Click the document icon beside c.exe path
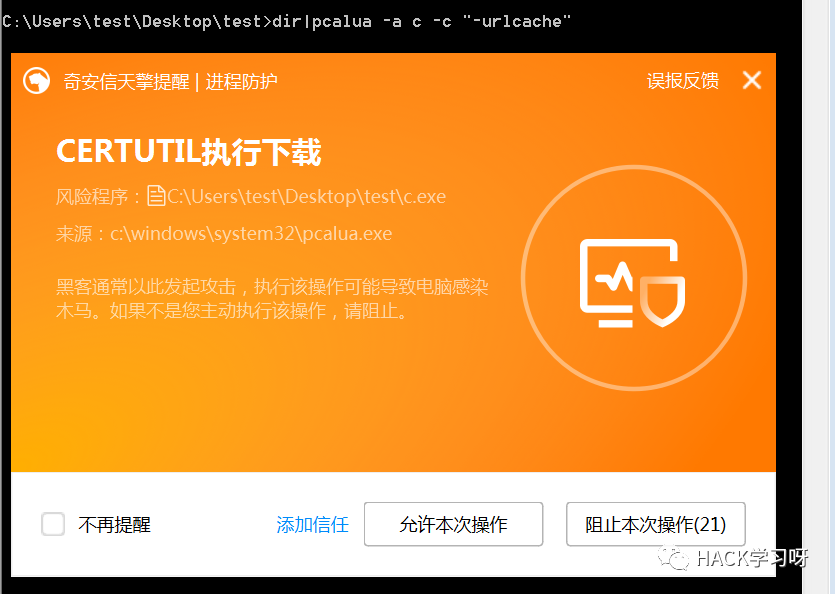Image resolution: width=835 pixels, height=594 pixels. pyautogui.click(x=157, y=196)
